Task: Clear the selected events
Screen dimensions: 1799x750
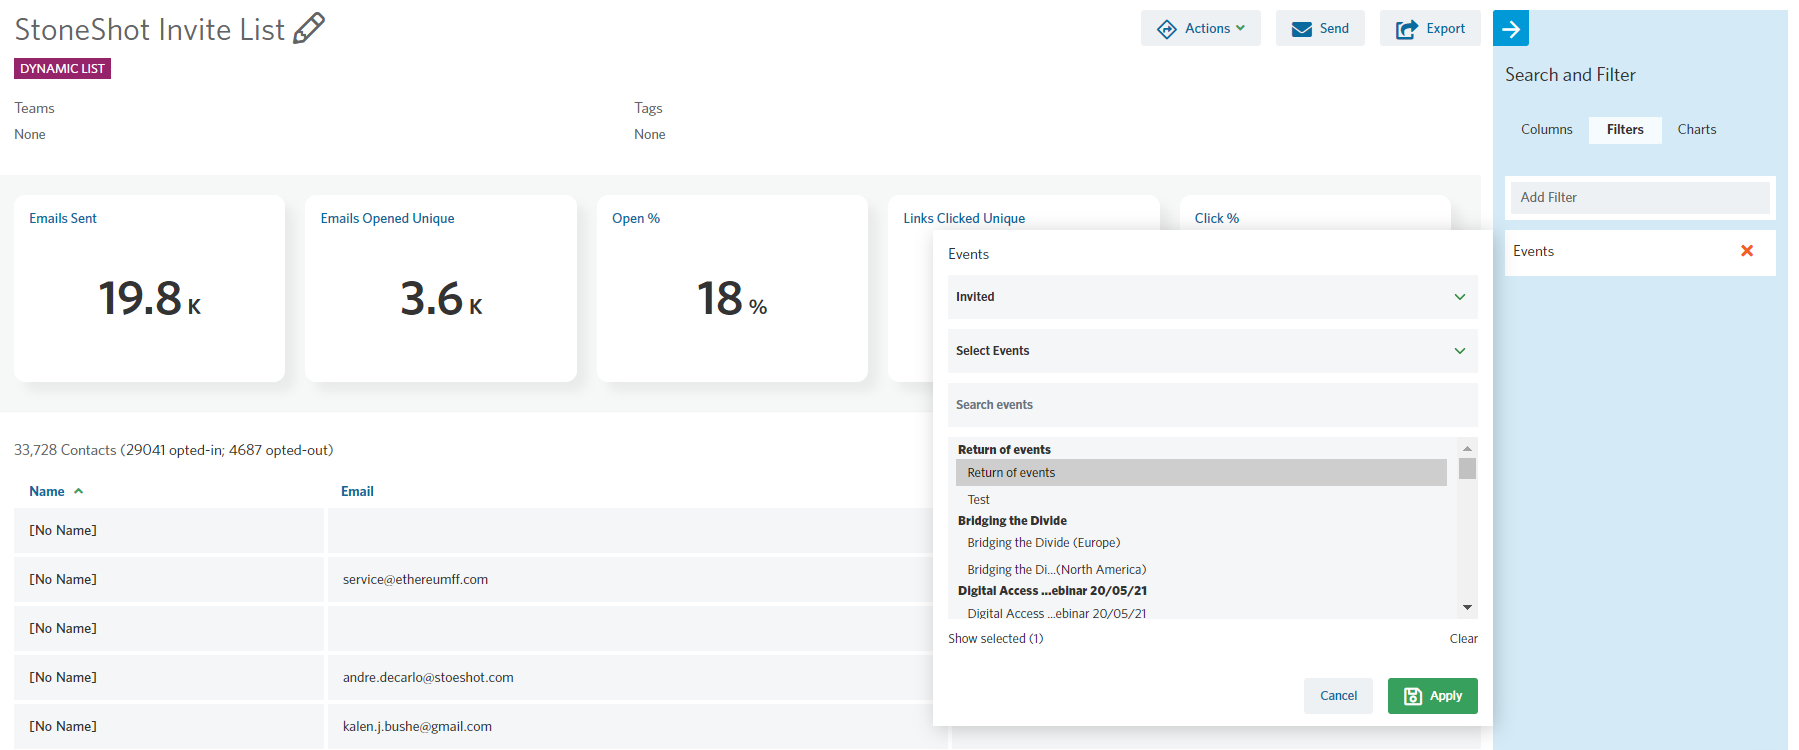Action: [x=1463, y=639]
